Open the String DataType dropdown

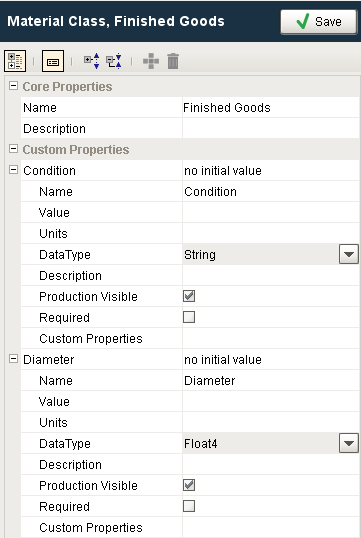[349, 254]
